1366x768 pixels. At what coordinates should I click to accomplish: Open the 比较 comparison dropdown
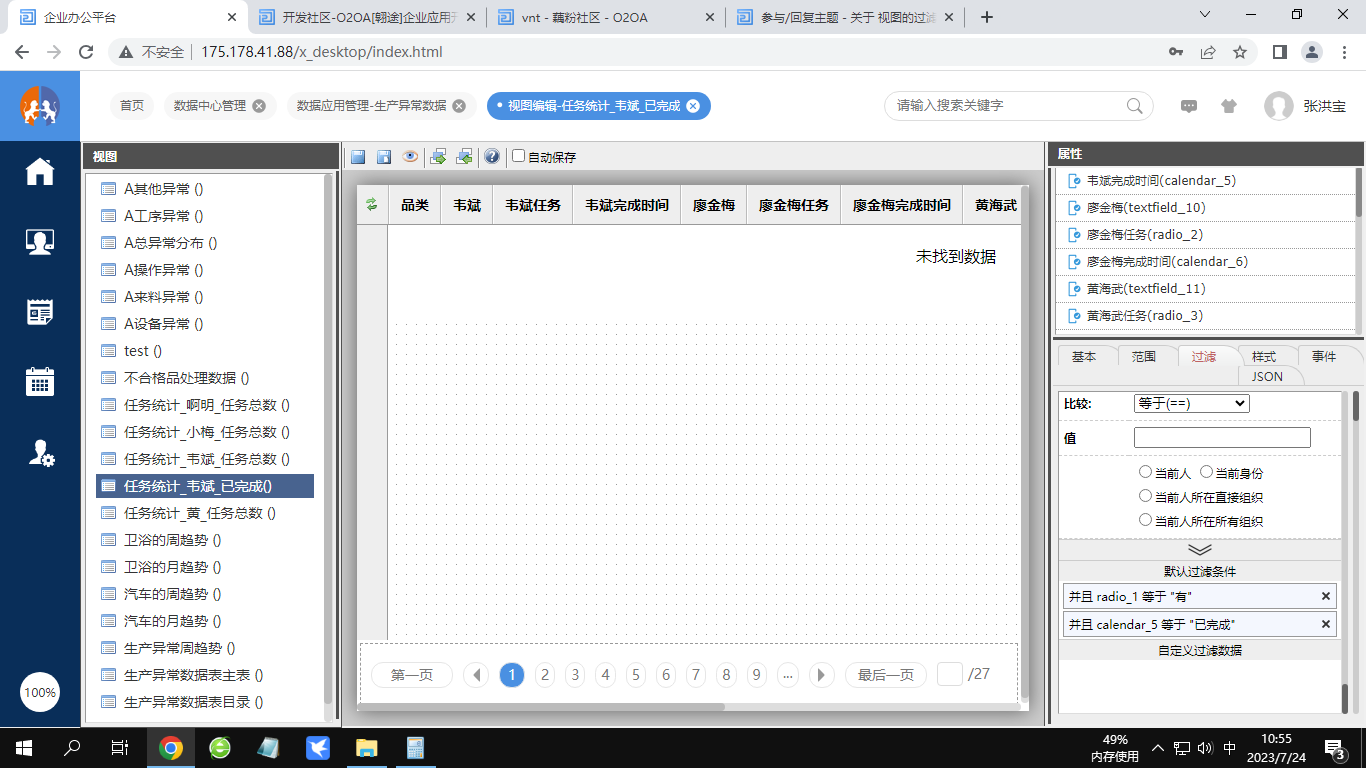coord(1191,403)
